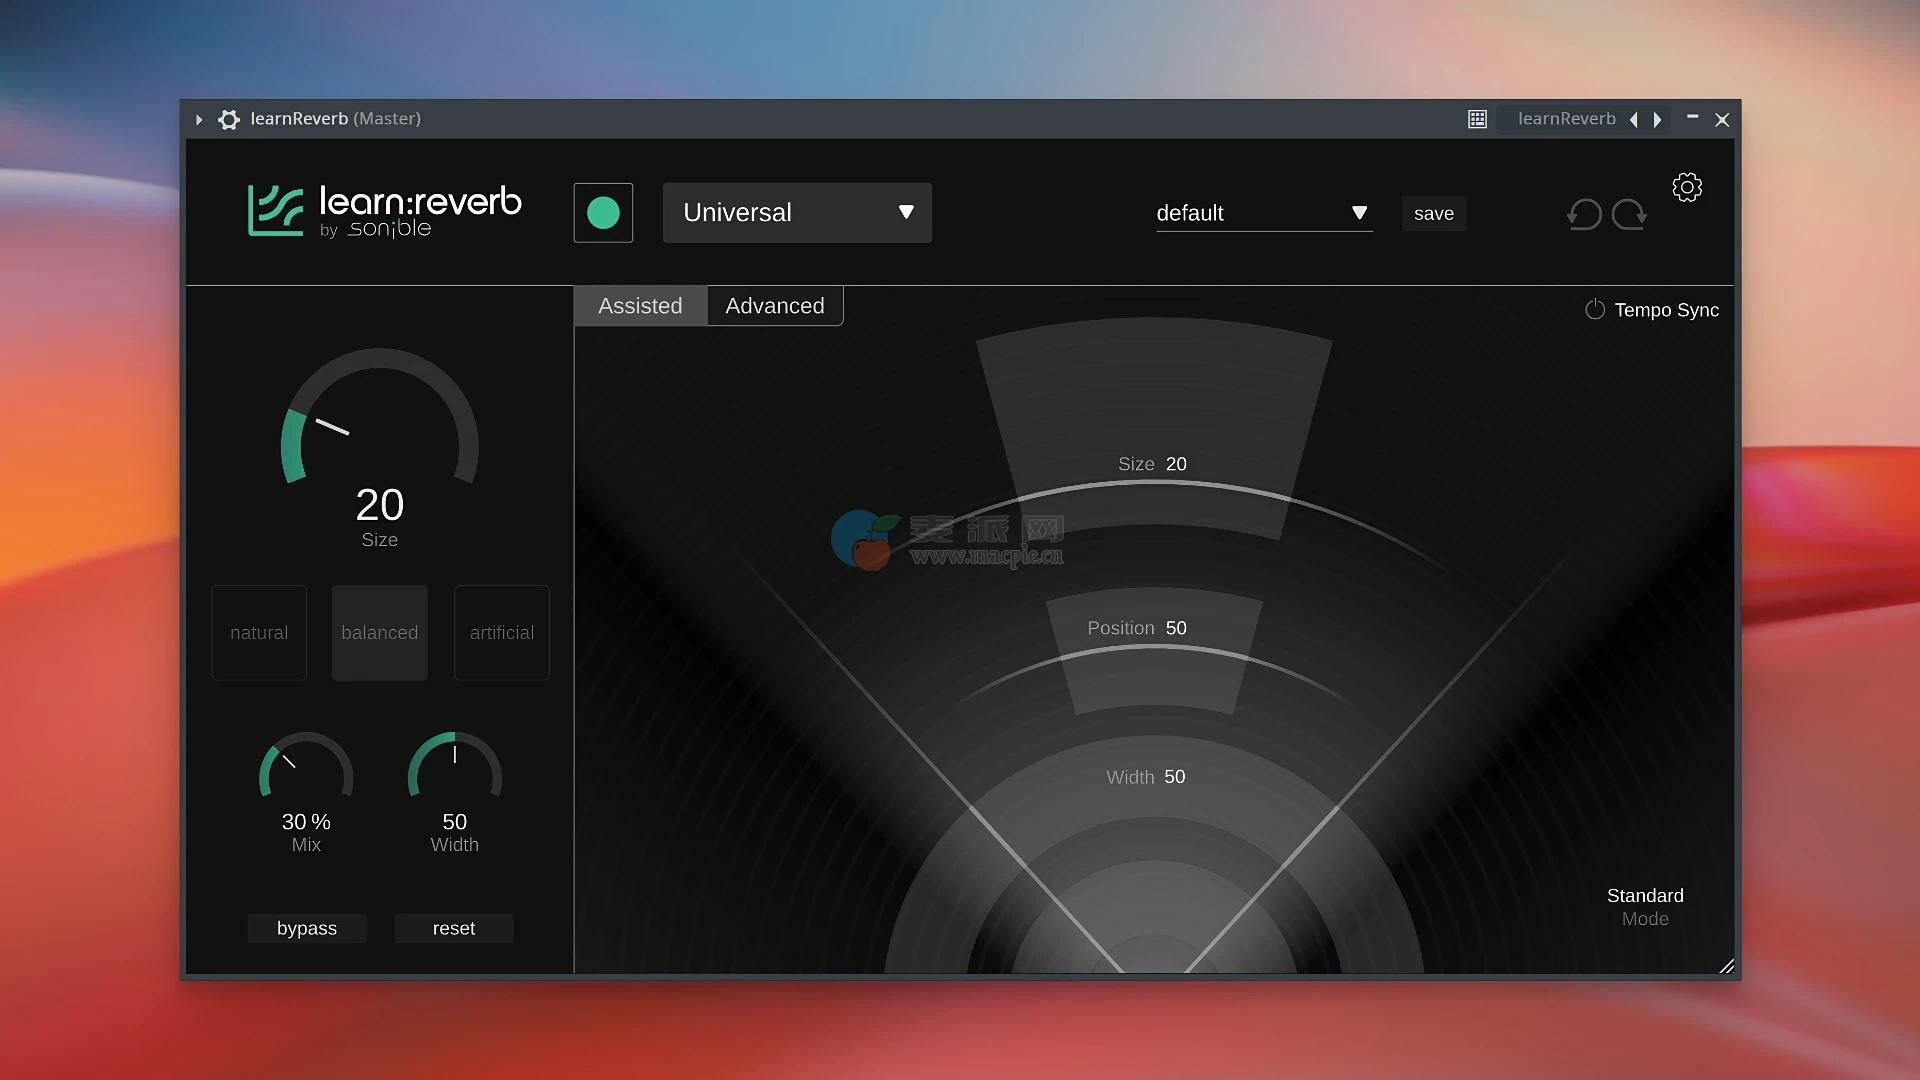This screenshot has width=1920, height=1080.
Task: Select the artificial reverb style
Action: [501, 633]
